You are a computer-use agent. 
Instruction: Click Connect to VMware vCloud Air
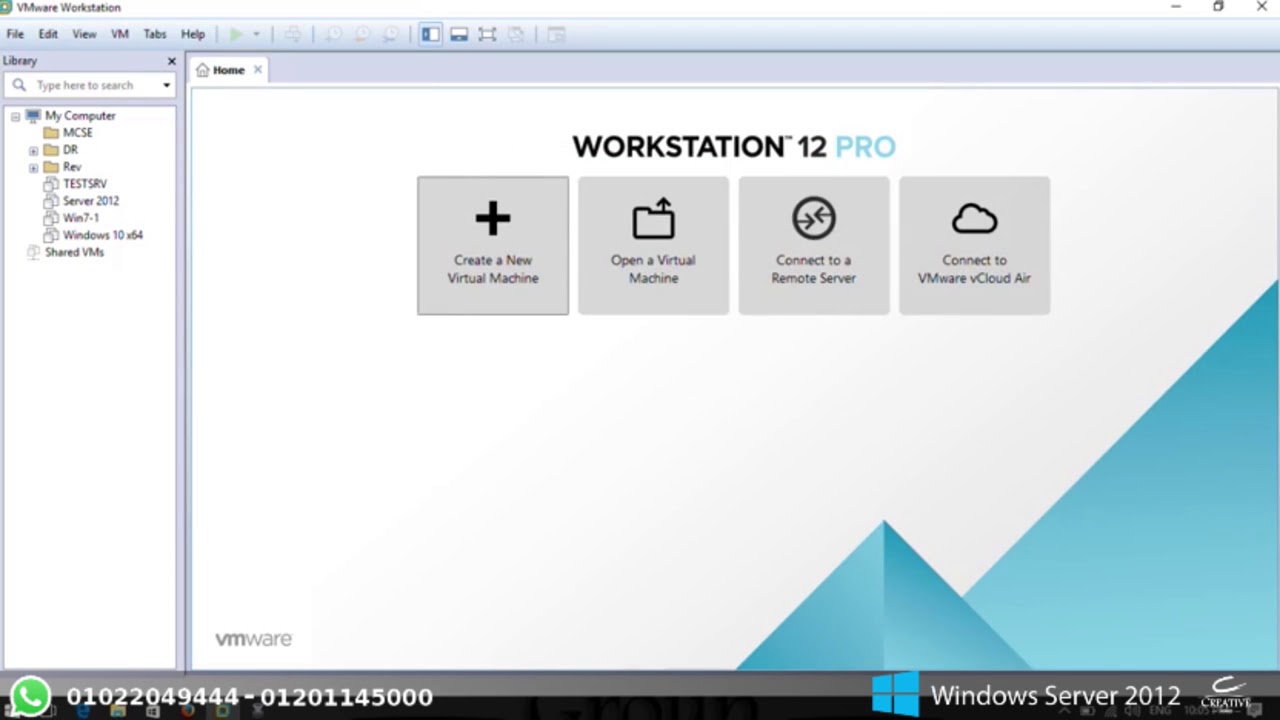click(x=974, y=246)
